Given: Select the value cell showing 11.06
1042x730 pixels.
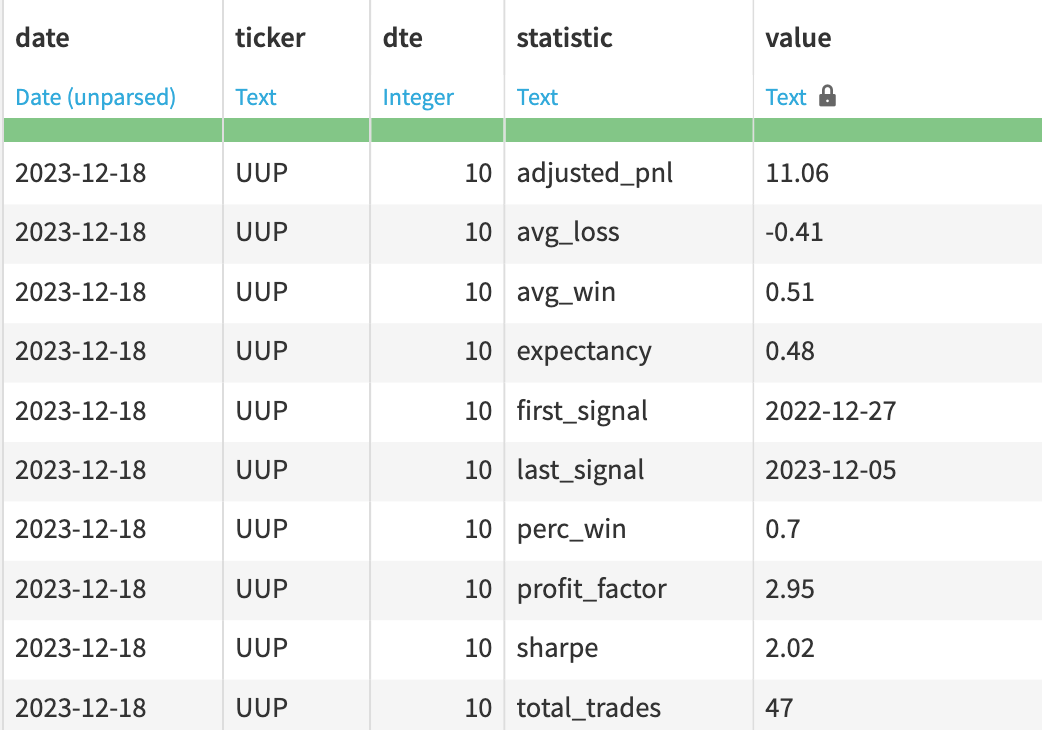Looking at the screenshot, I should (x=797, y=173).
